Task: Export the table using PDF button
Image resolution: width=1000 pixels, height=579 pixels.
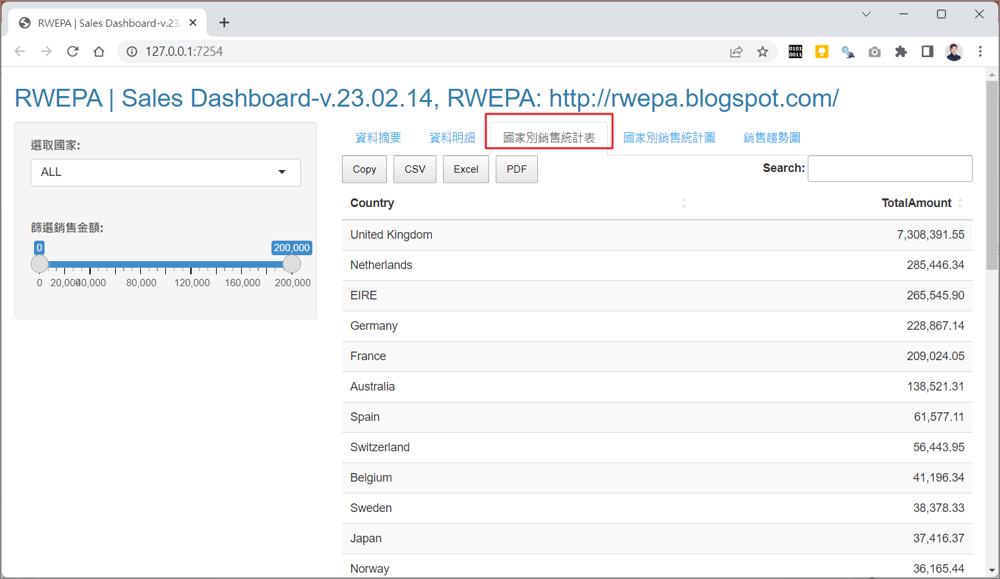Action: (x=516, y=169)
